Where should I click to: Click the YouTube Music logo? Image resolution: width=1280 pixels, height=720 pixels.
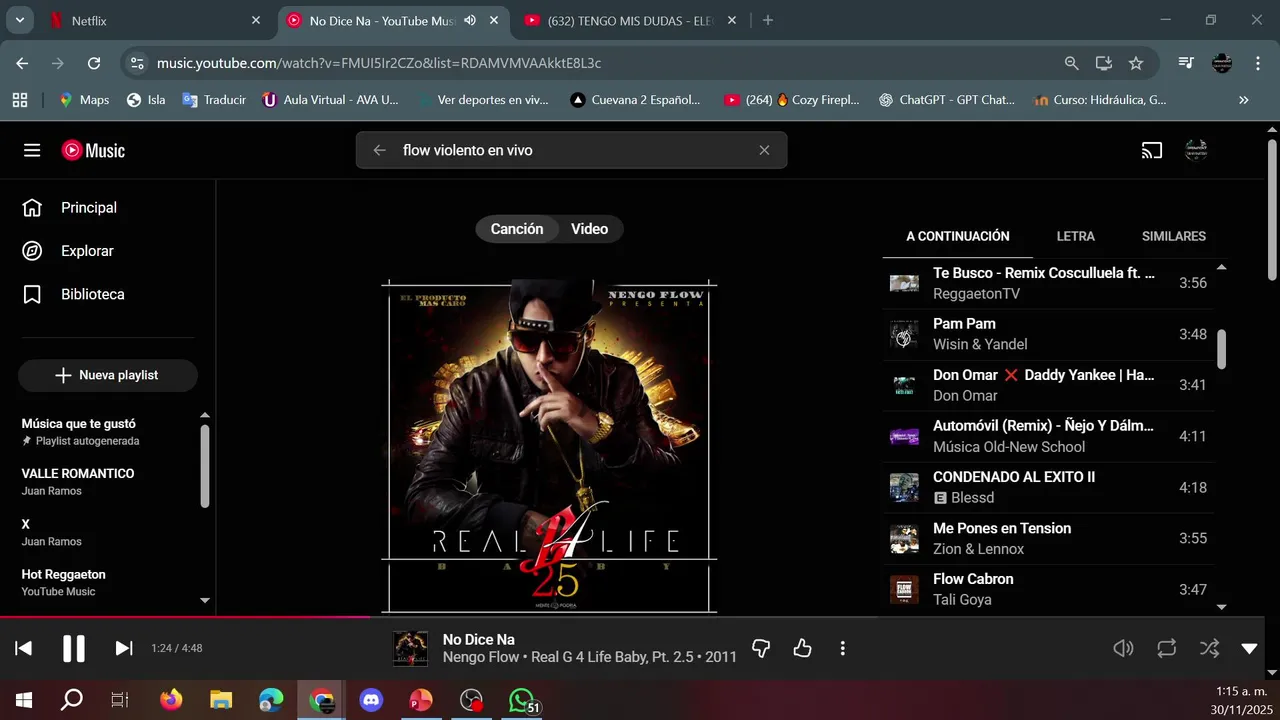(x=93, y=150)
